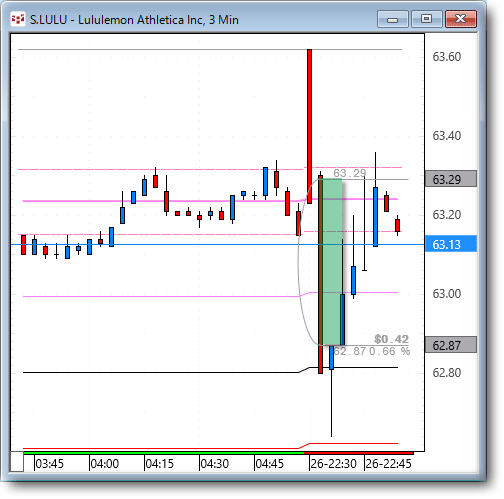Click the window title S.LULU Lululemon Athletica text

pos(134,20)
